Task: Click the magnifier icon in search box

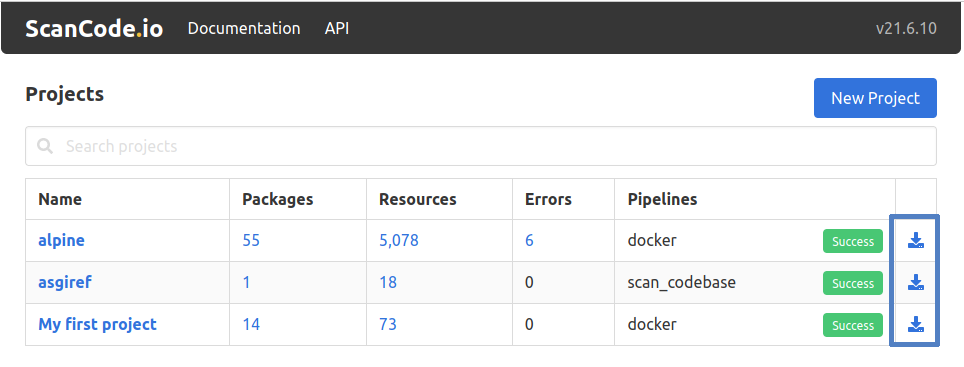Action: pyautogui.click(x=45, y=146)
